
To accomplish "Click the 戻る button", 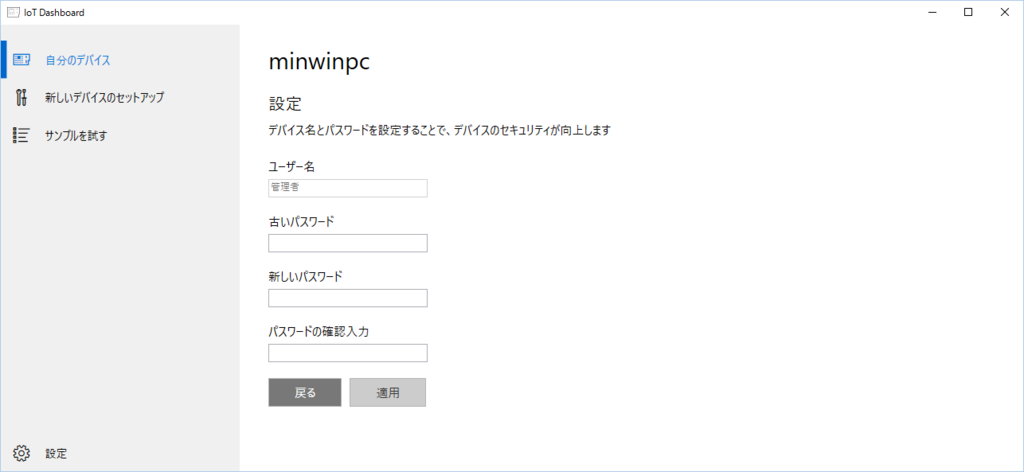I will point(304,392).
